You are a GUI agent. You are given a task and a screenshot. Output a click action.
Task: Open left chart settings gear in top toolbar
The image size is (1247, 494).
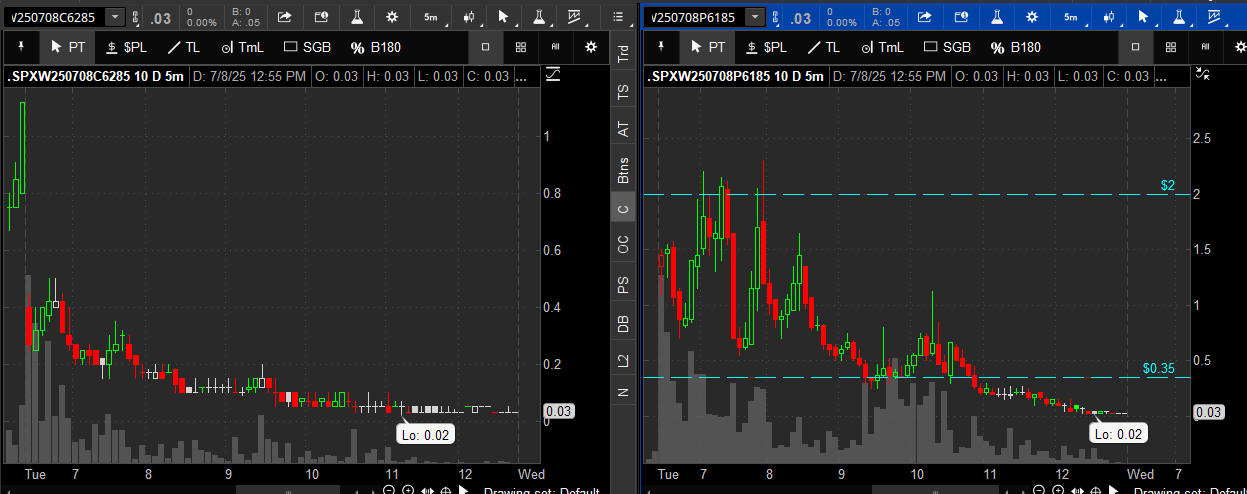(x=391, y=17)
